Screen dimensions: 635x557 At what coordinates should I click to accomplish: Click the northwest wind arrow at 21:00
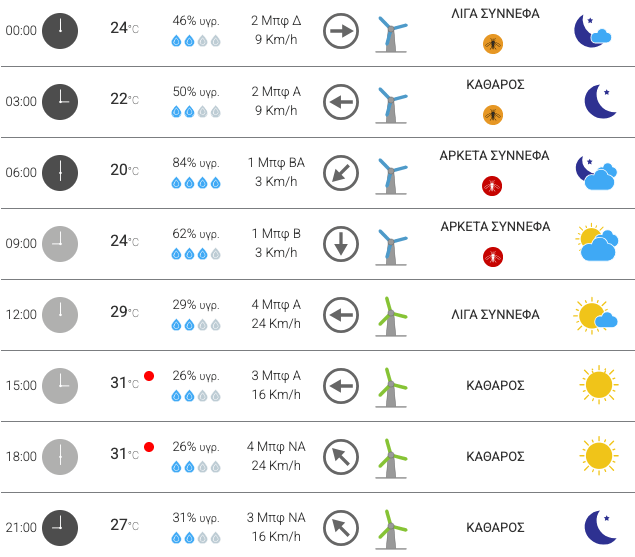coord(341,528)
